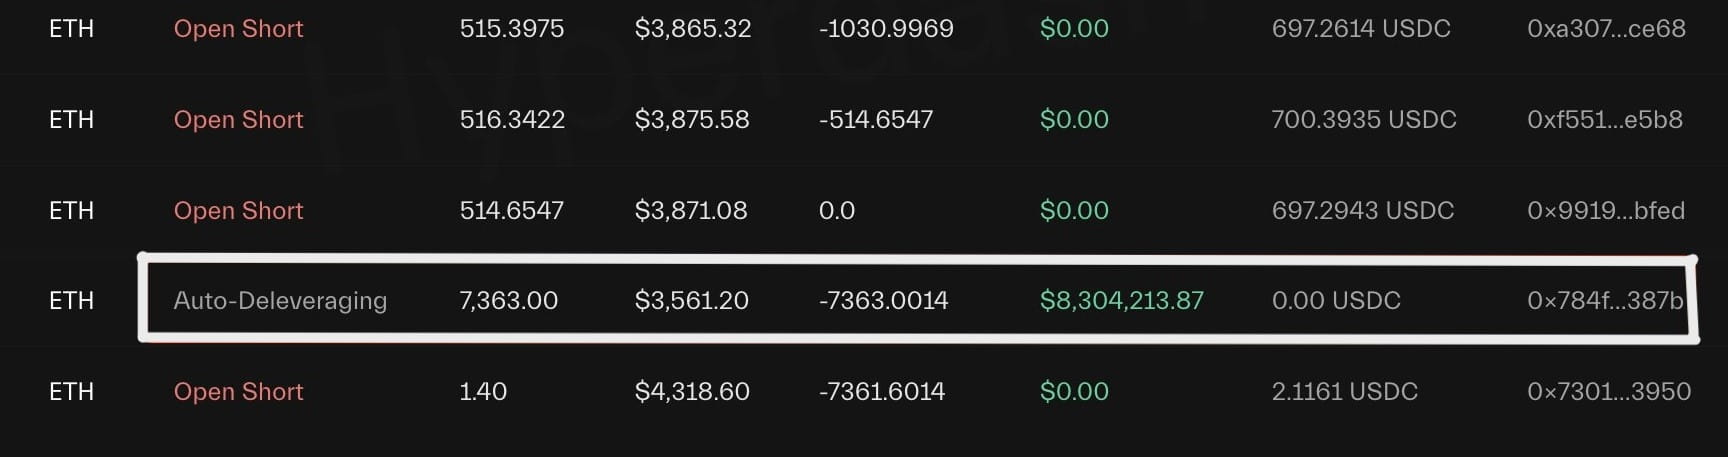Click Open Short at price $4,318.60
Viewport: 1728px width, 457px height.
coord(238,392)
